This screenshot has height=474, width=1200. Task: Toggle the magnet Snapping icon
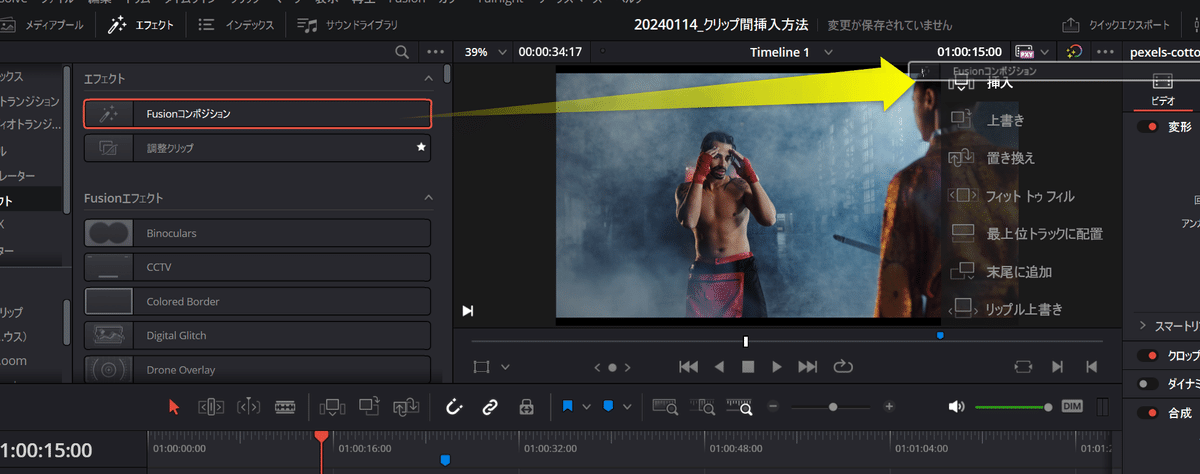coord(453,407)
